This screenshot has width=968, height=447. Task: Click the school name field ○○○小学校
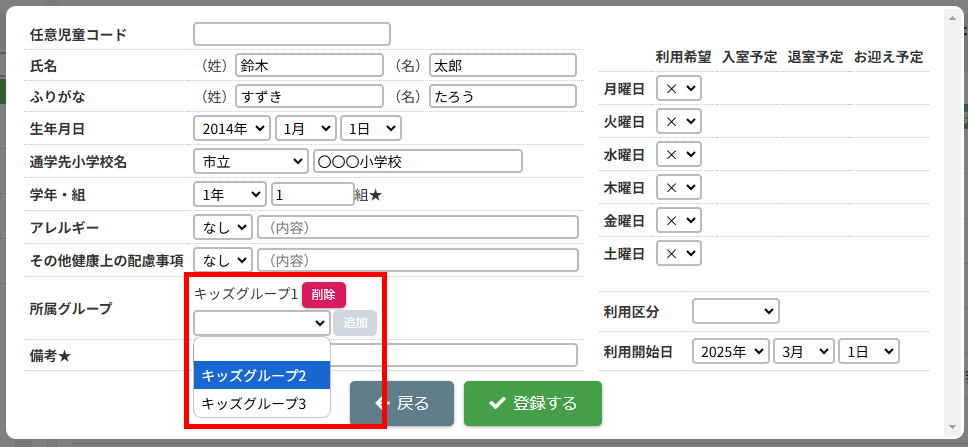(x=417, y=161)
